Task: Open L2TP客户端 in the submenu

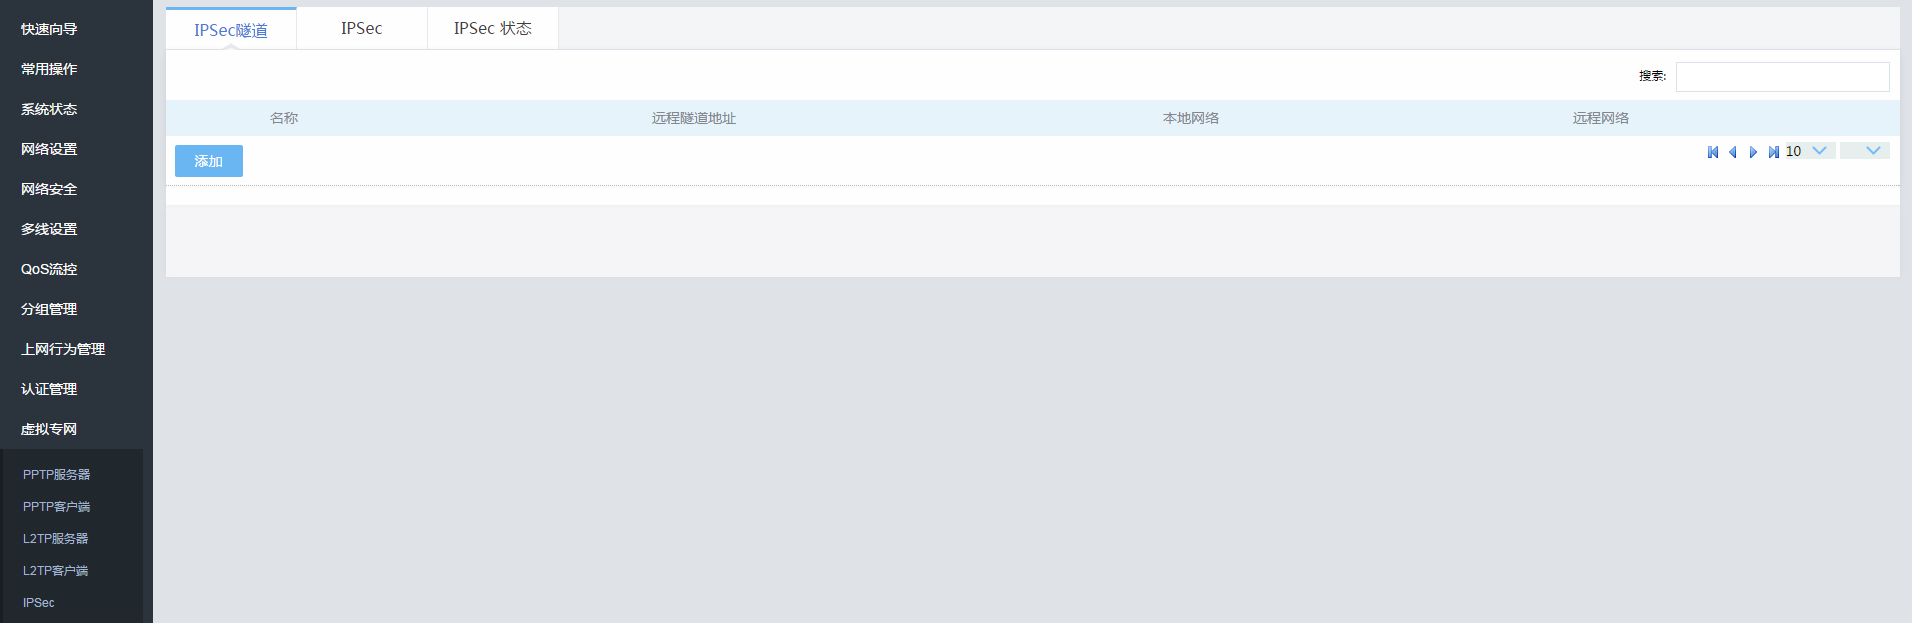Action: click(56, 571)
